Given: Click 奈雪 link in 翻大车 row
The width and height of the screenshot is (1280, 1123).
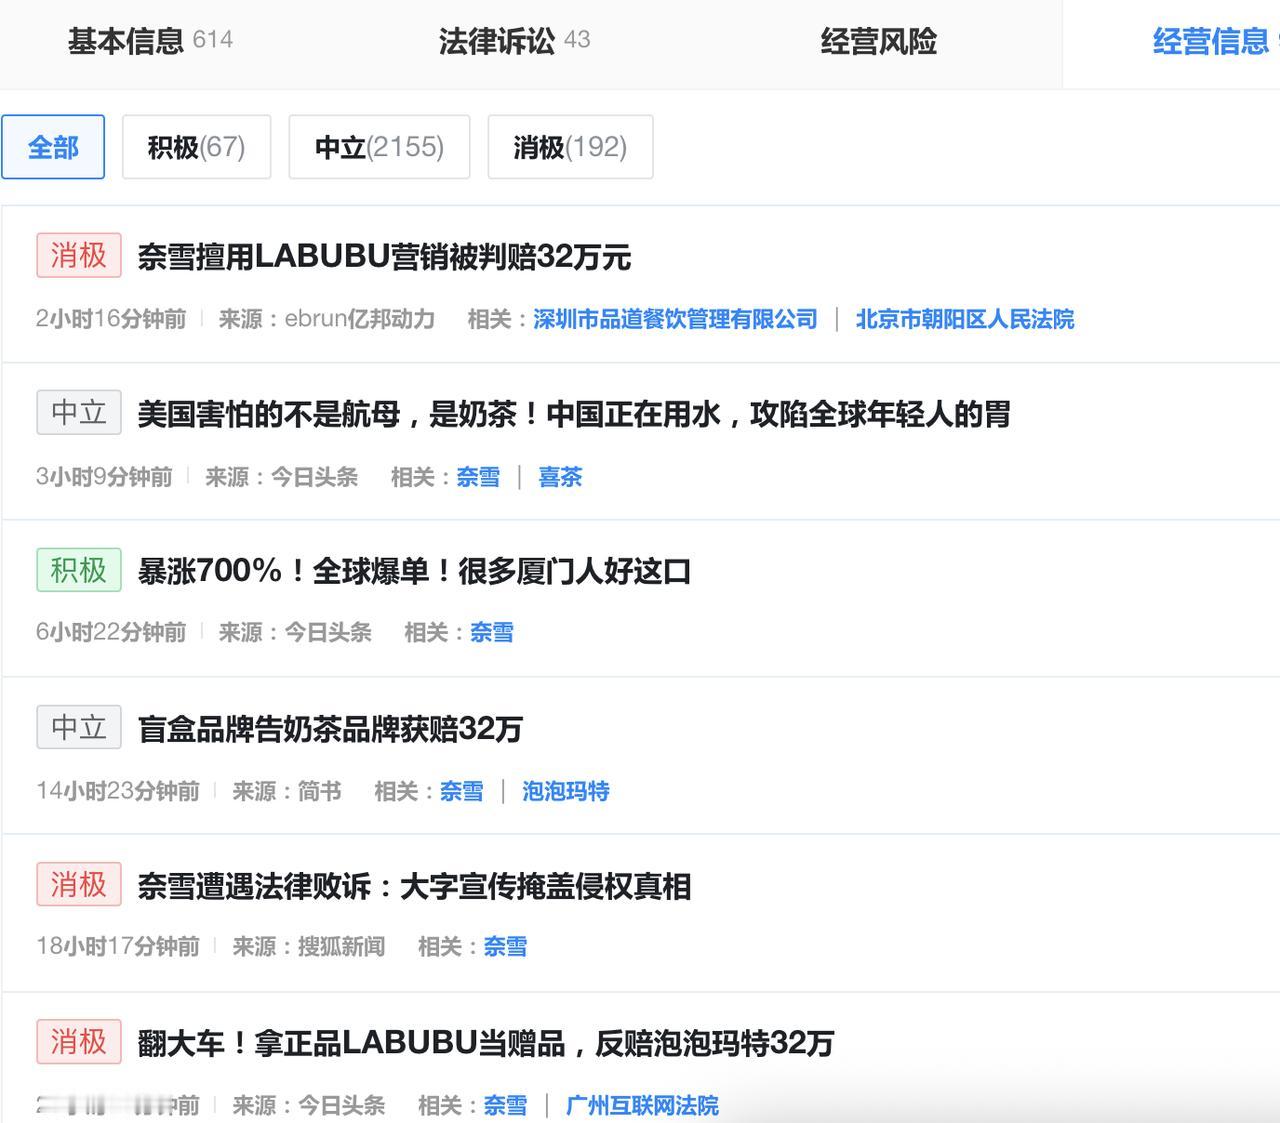Looking at the screenshot, I should (x=505, y=1105).
